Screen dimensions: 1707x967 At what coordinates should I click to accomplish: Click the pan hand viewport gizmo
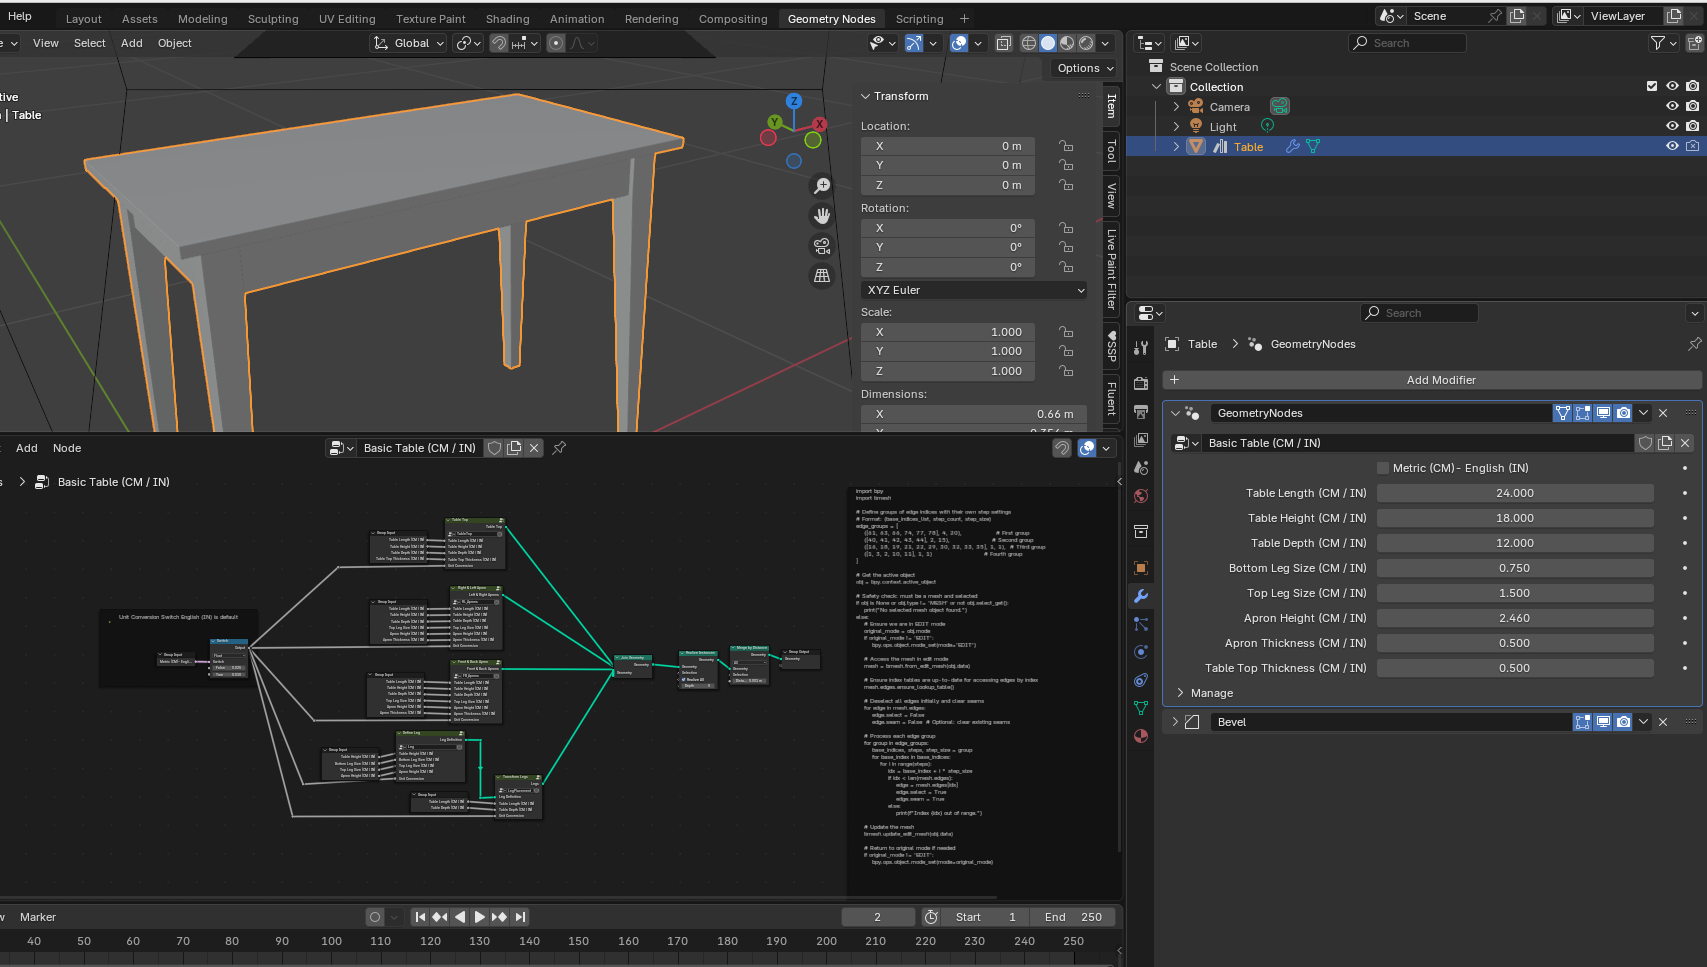tap(822, 216)
